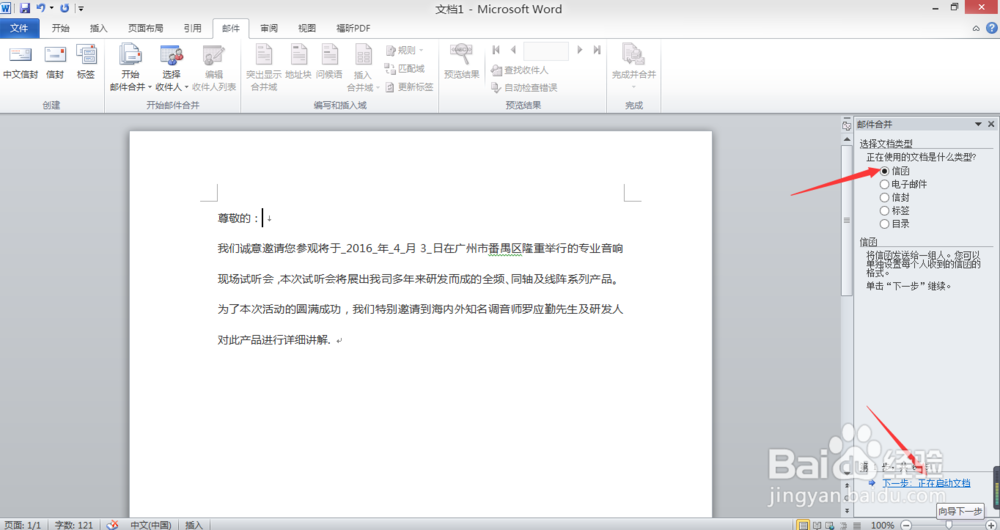
Task: Click the Full Screen Reading view icon
Action: point(816,525)
